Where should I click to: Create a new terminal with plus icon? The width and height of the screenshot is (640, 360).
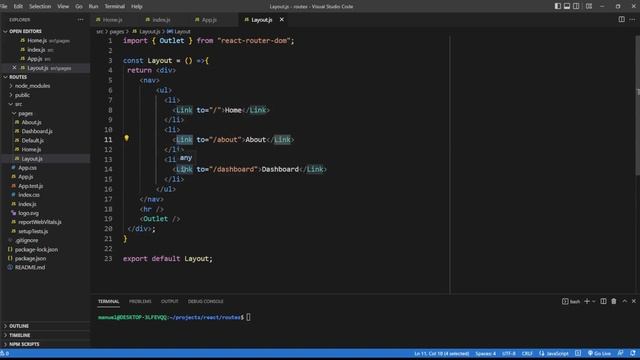click(x=587, y=301)
